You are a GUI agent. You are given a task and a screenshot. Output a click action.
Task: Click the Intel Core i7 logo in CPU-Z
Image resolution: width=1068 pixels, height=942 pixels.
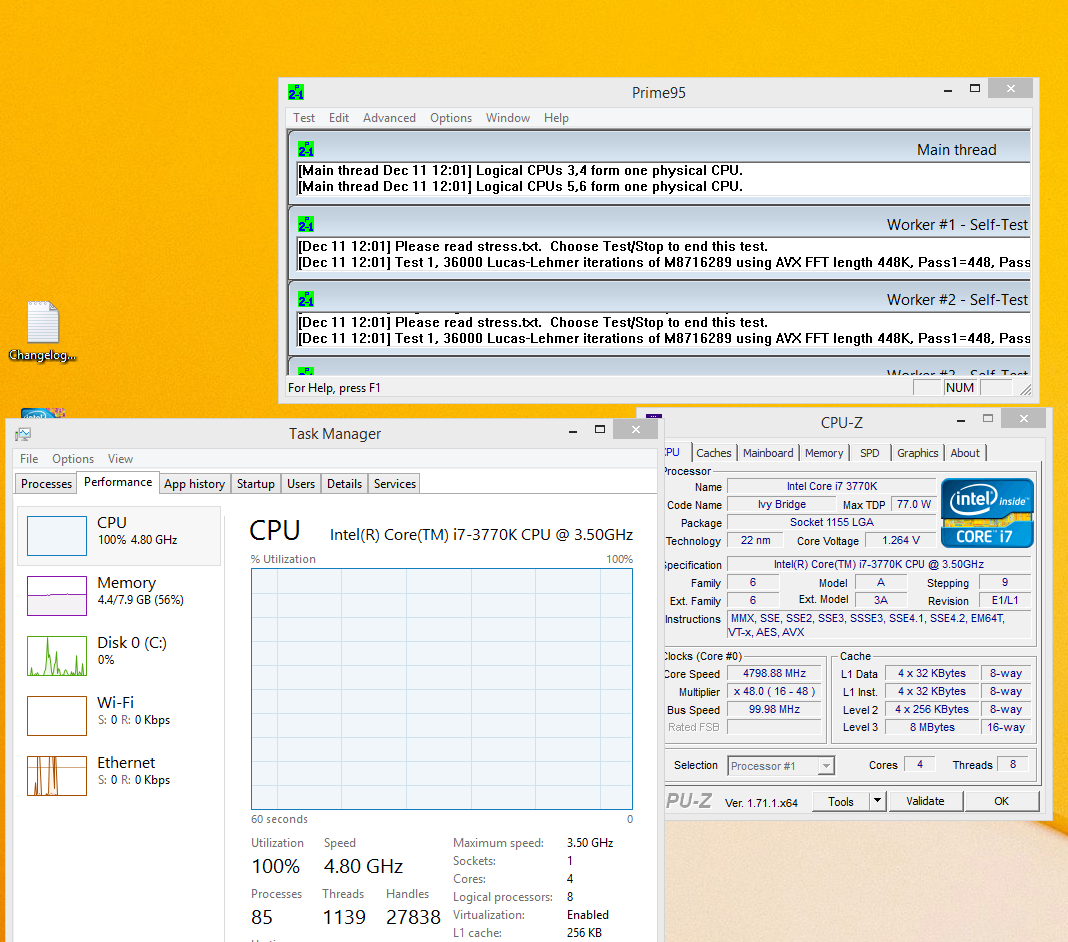[987, 513]
